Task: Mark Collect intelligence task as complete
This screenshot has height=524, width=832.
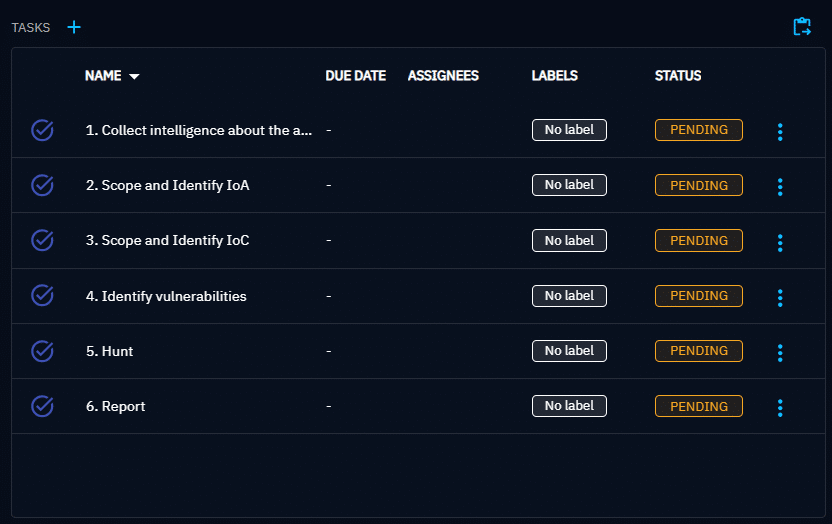Action: 42,130
